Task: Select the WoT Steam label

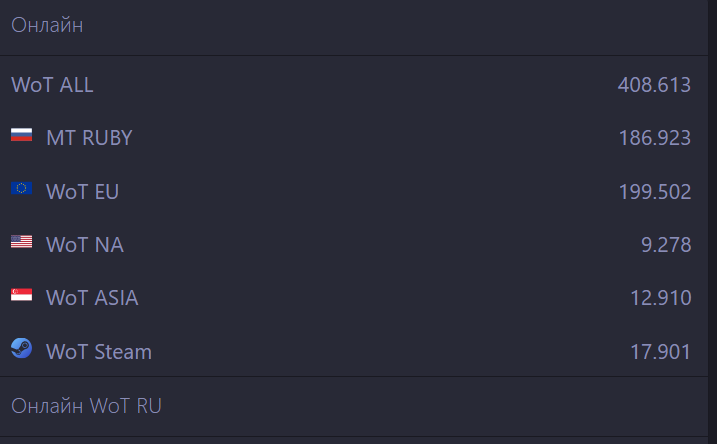Action: pos(99,352)
